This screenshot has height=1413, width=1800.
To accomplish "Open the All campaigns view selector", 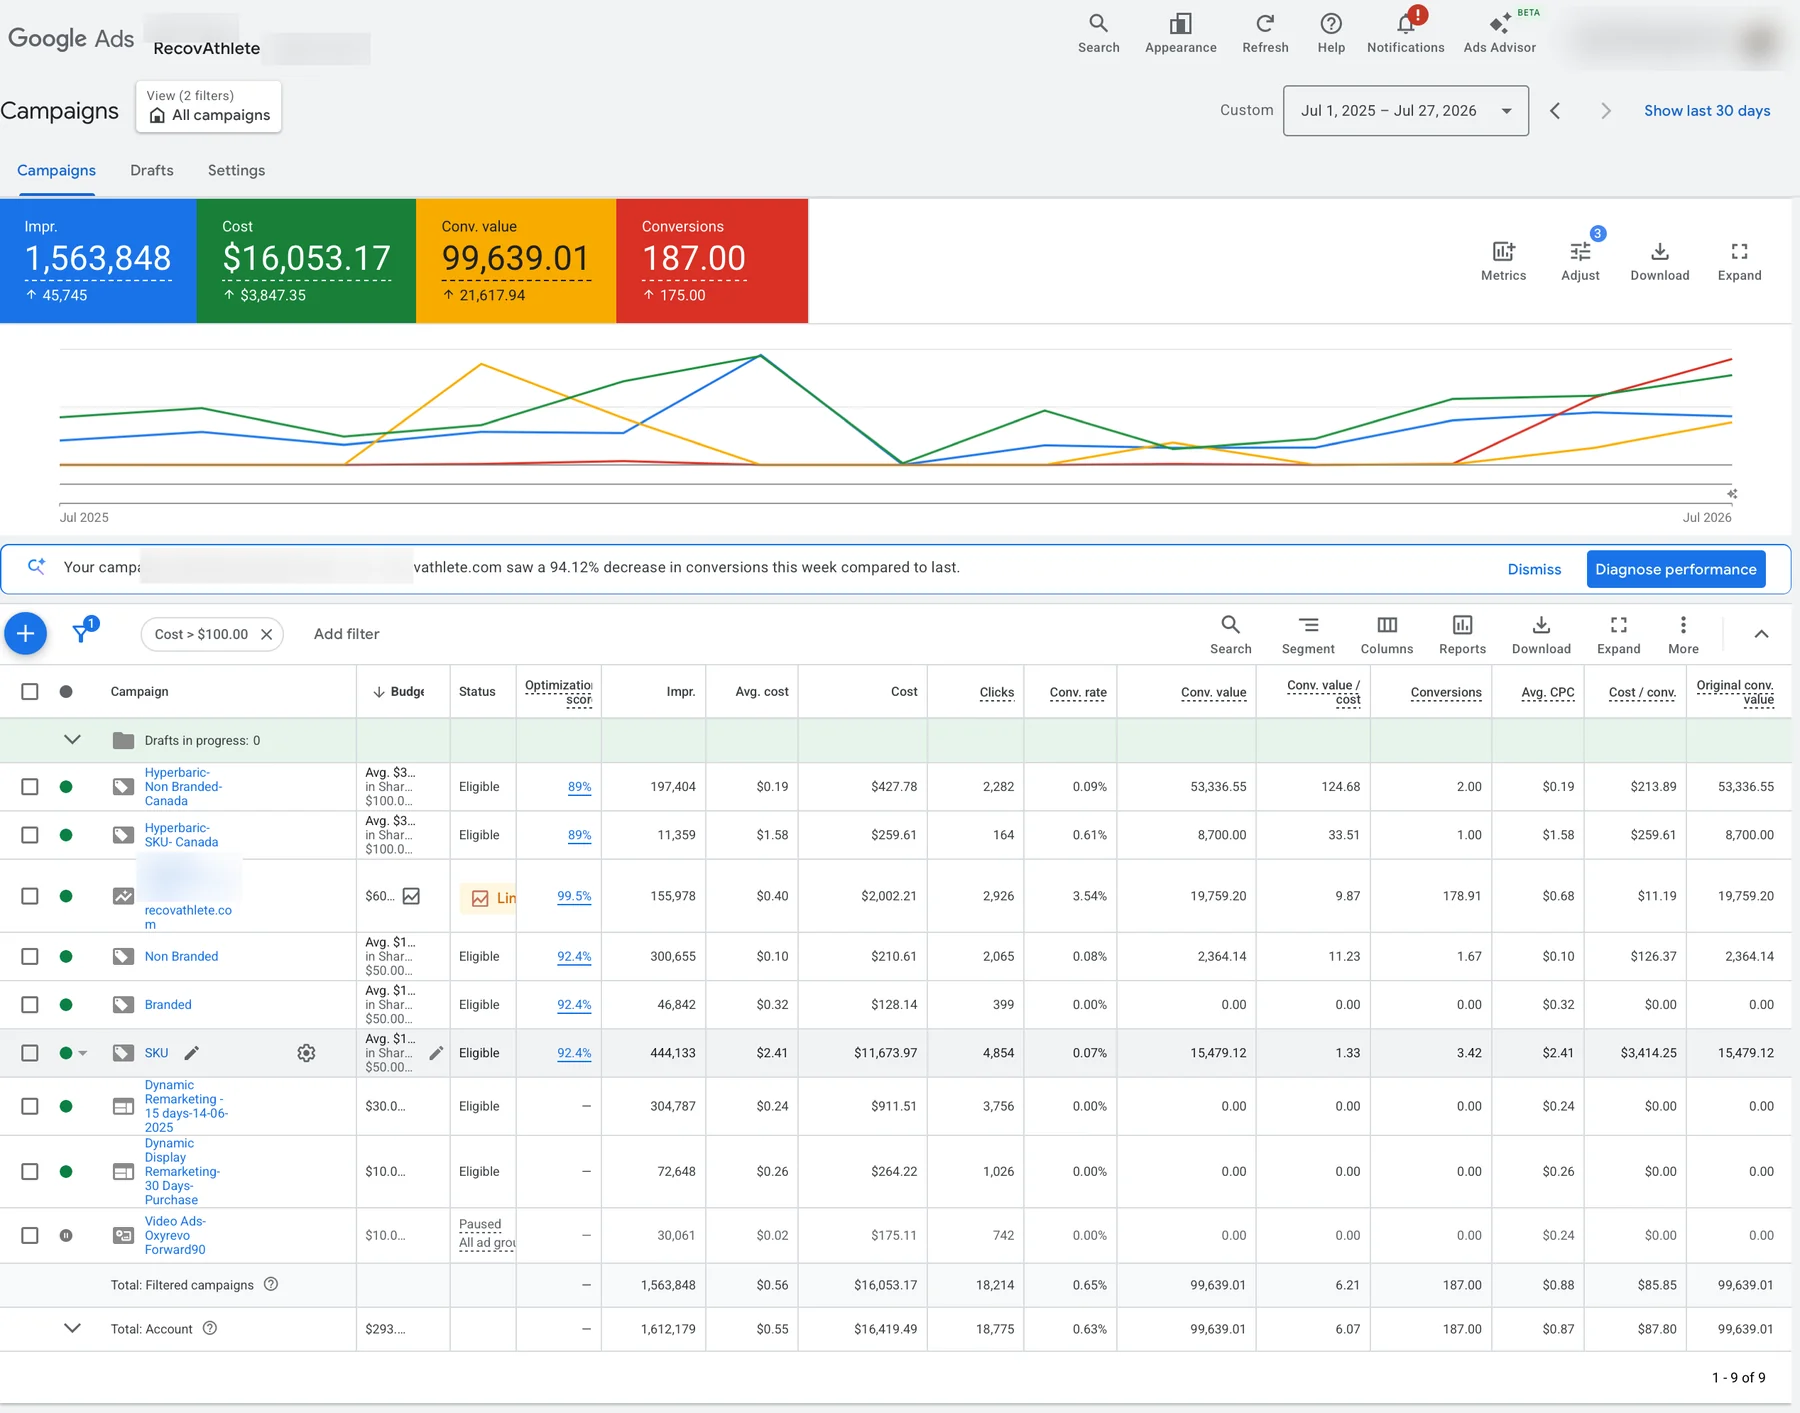I will point(208,106).
